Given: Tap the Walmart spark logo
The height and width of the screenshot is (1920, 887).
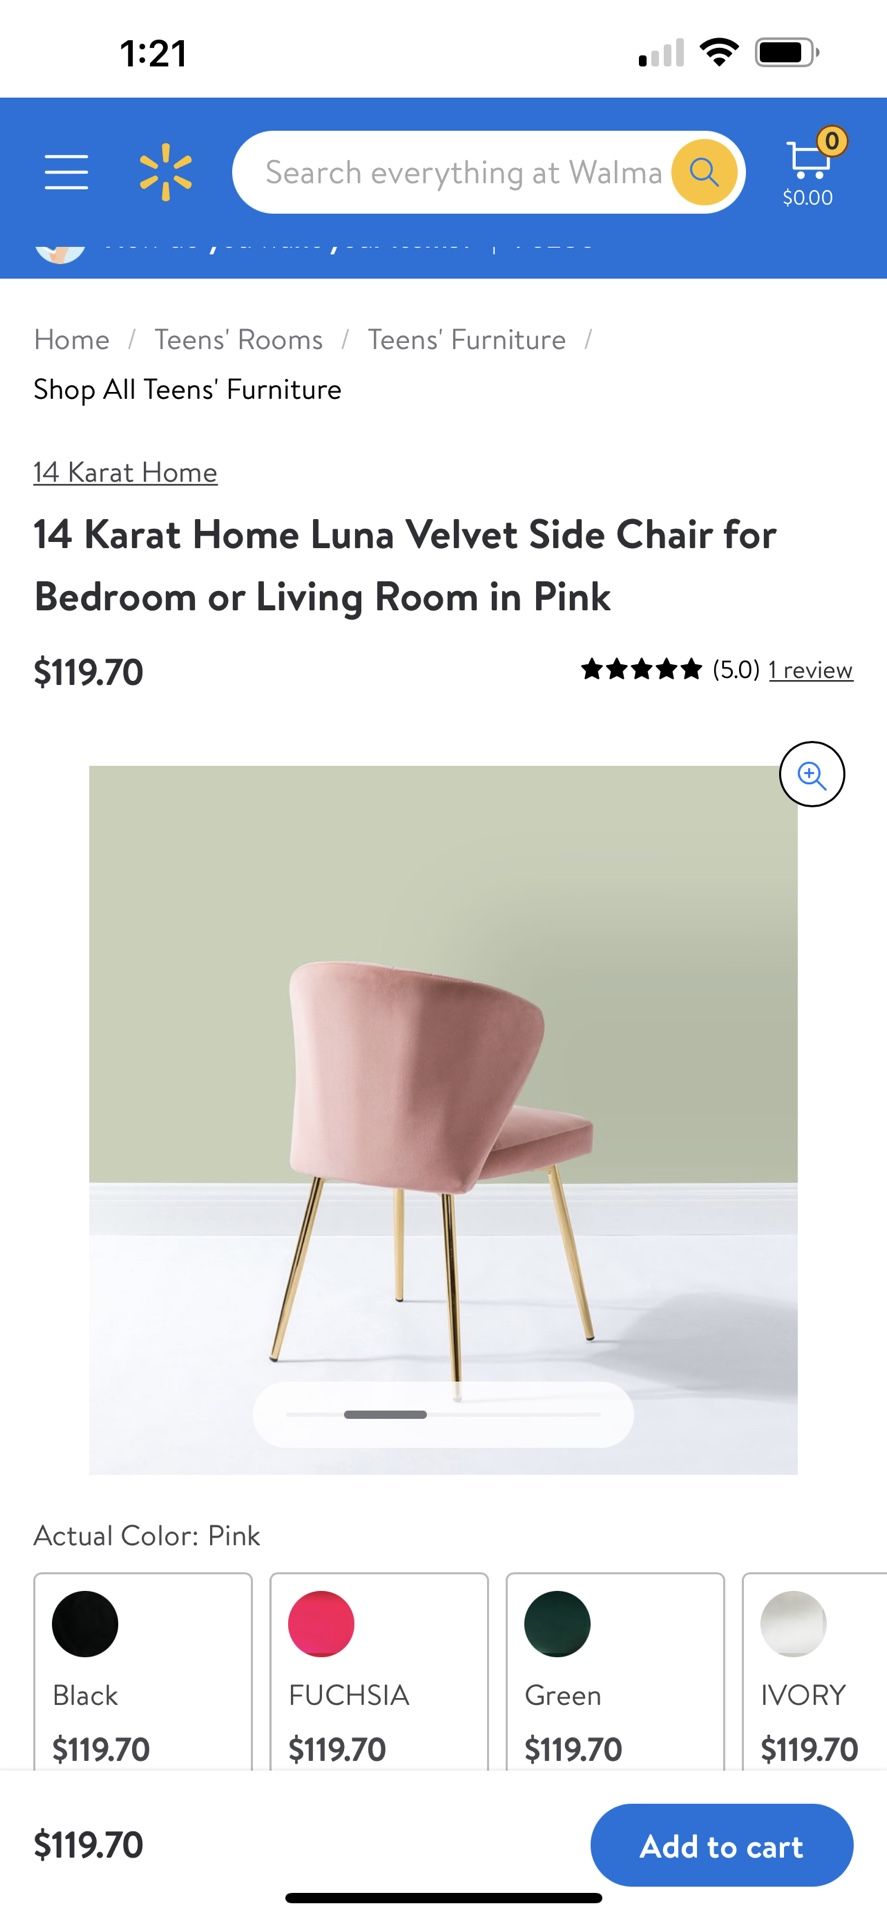Looking at the screenshot, I should [x=165, y=172].
